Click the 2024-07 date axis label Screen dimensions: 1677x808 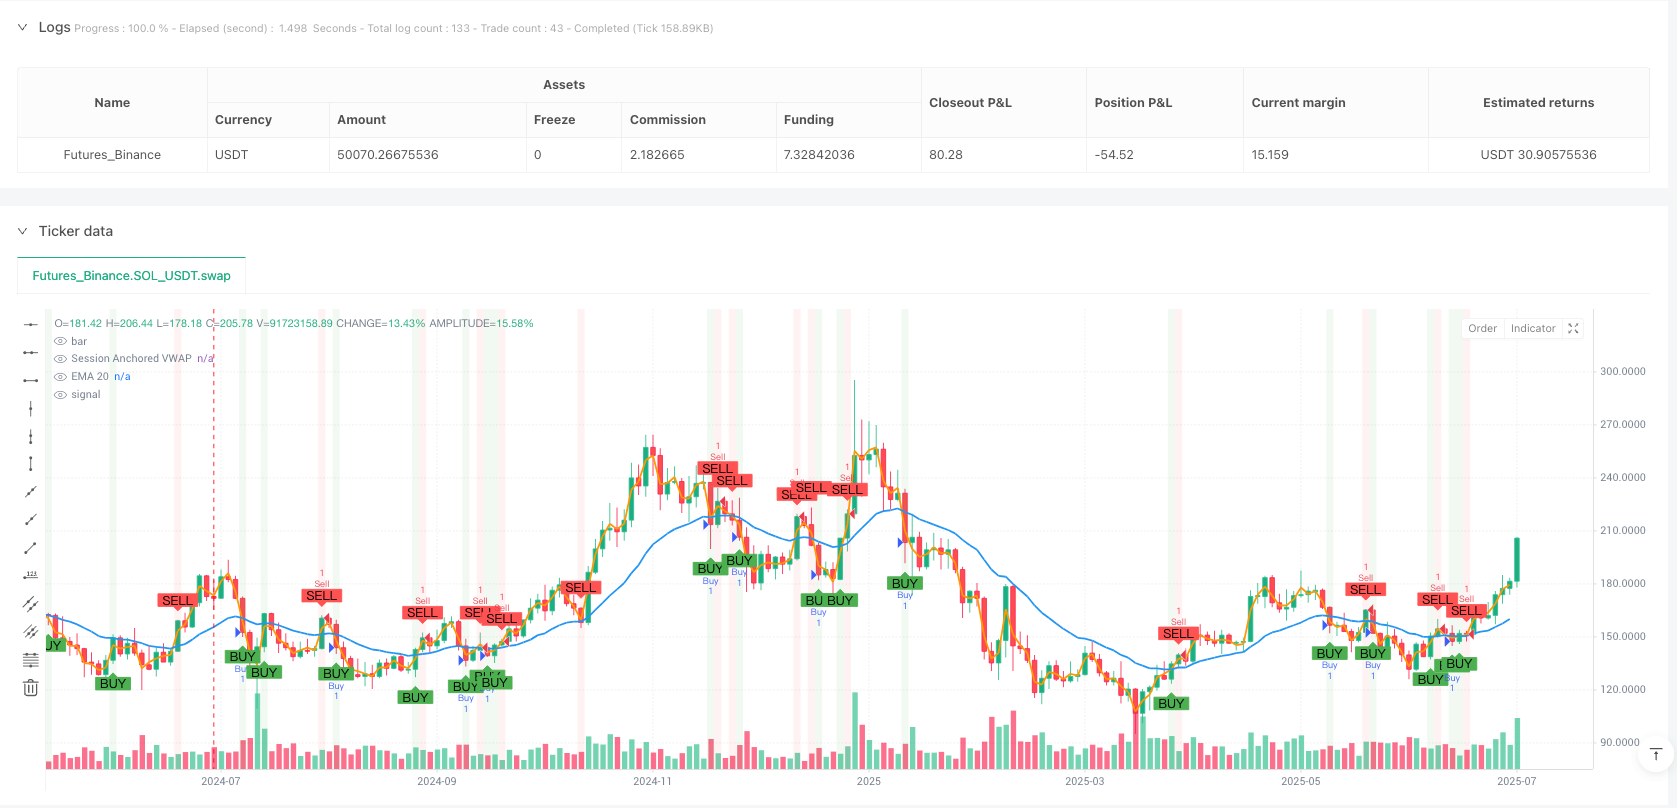pyautogui.click(x=220, y=781)
